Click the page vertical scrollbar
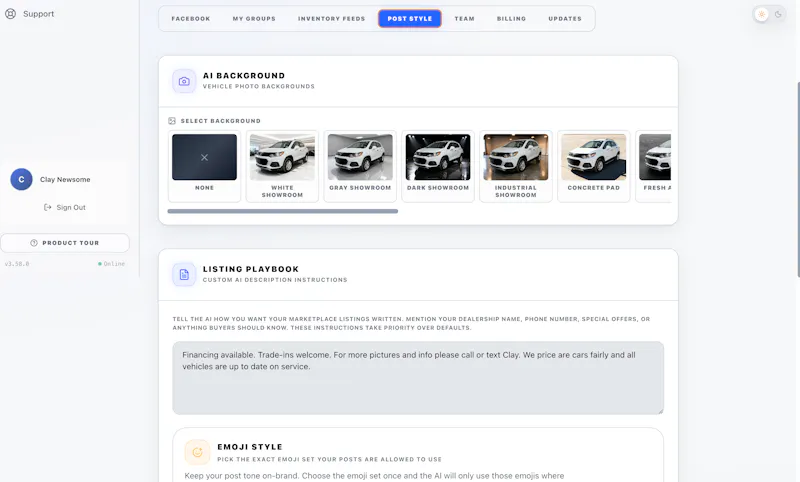This screenshot has width=800, height=482. 798,179
